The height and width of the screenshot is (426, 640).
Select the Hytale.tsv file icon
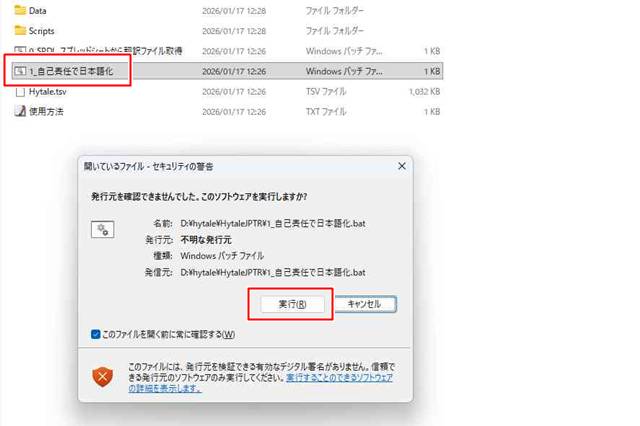(x=20, y=91)
